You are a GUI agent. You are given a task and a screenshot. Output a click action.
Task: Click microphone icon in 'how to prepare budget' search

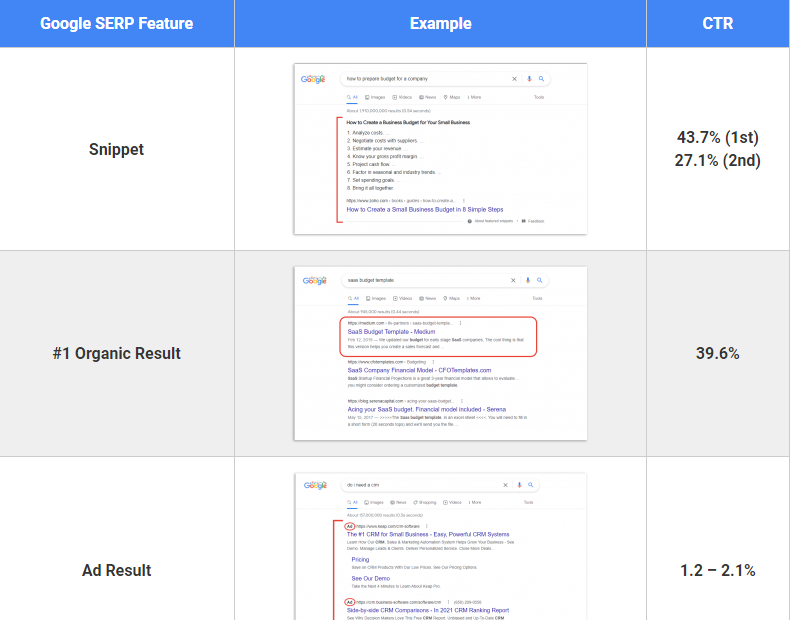[529, 79]
